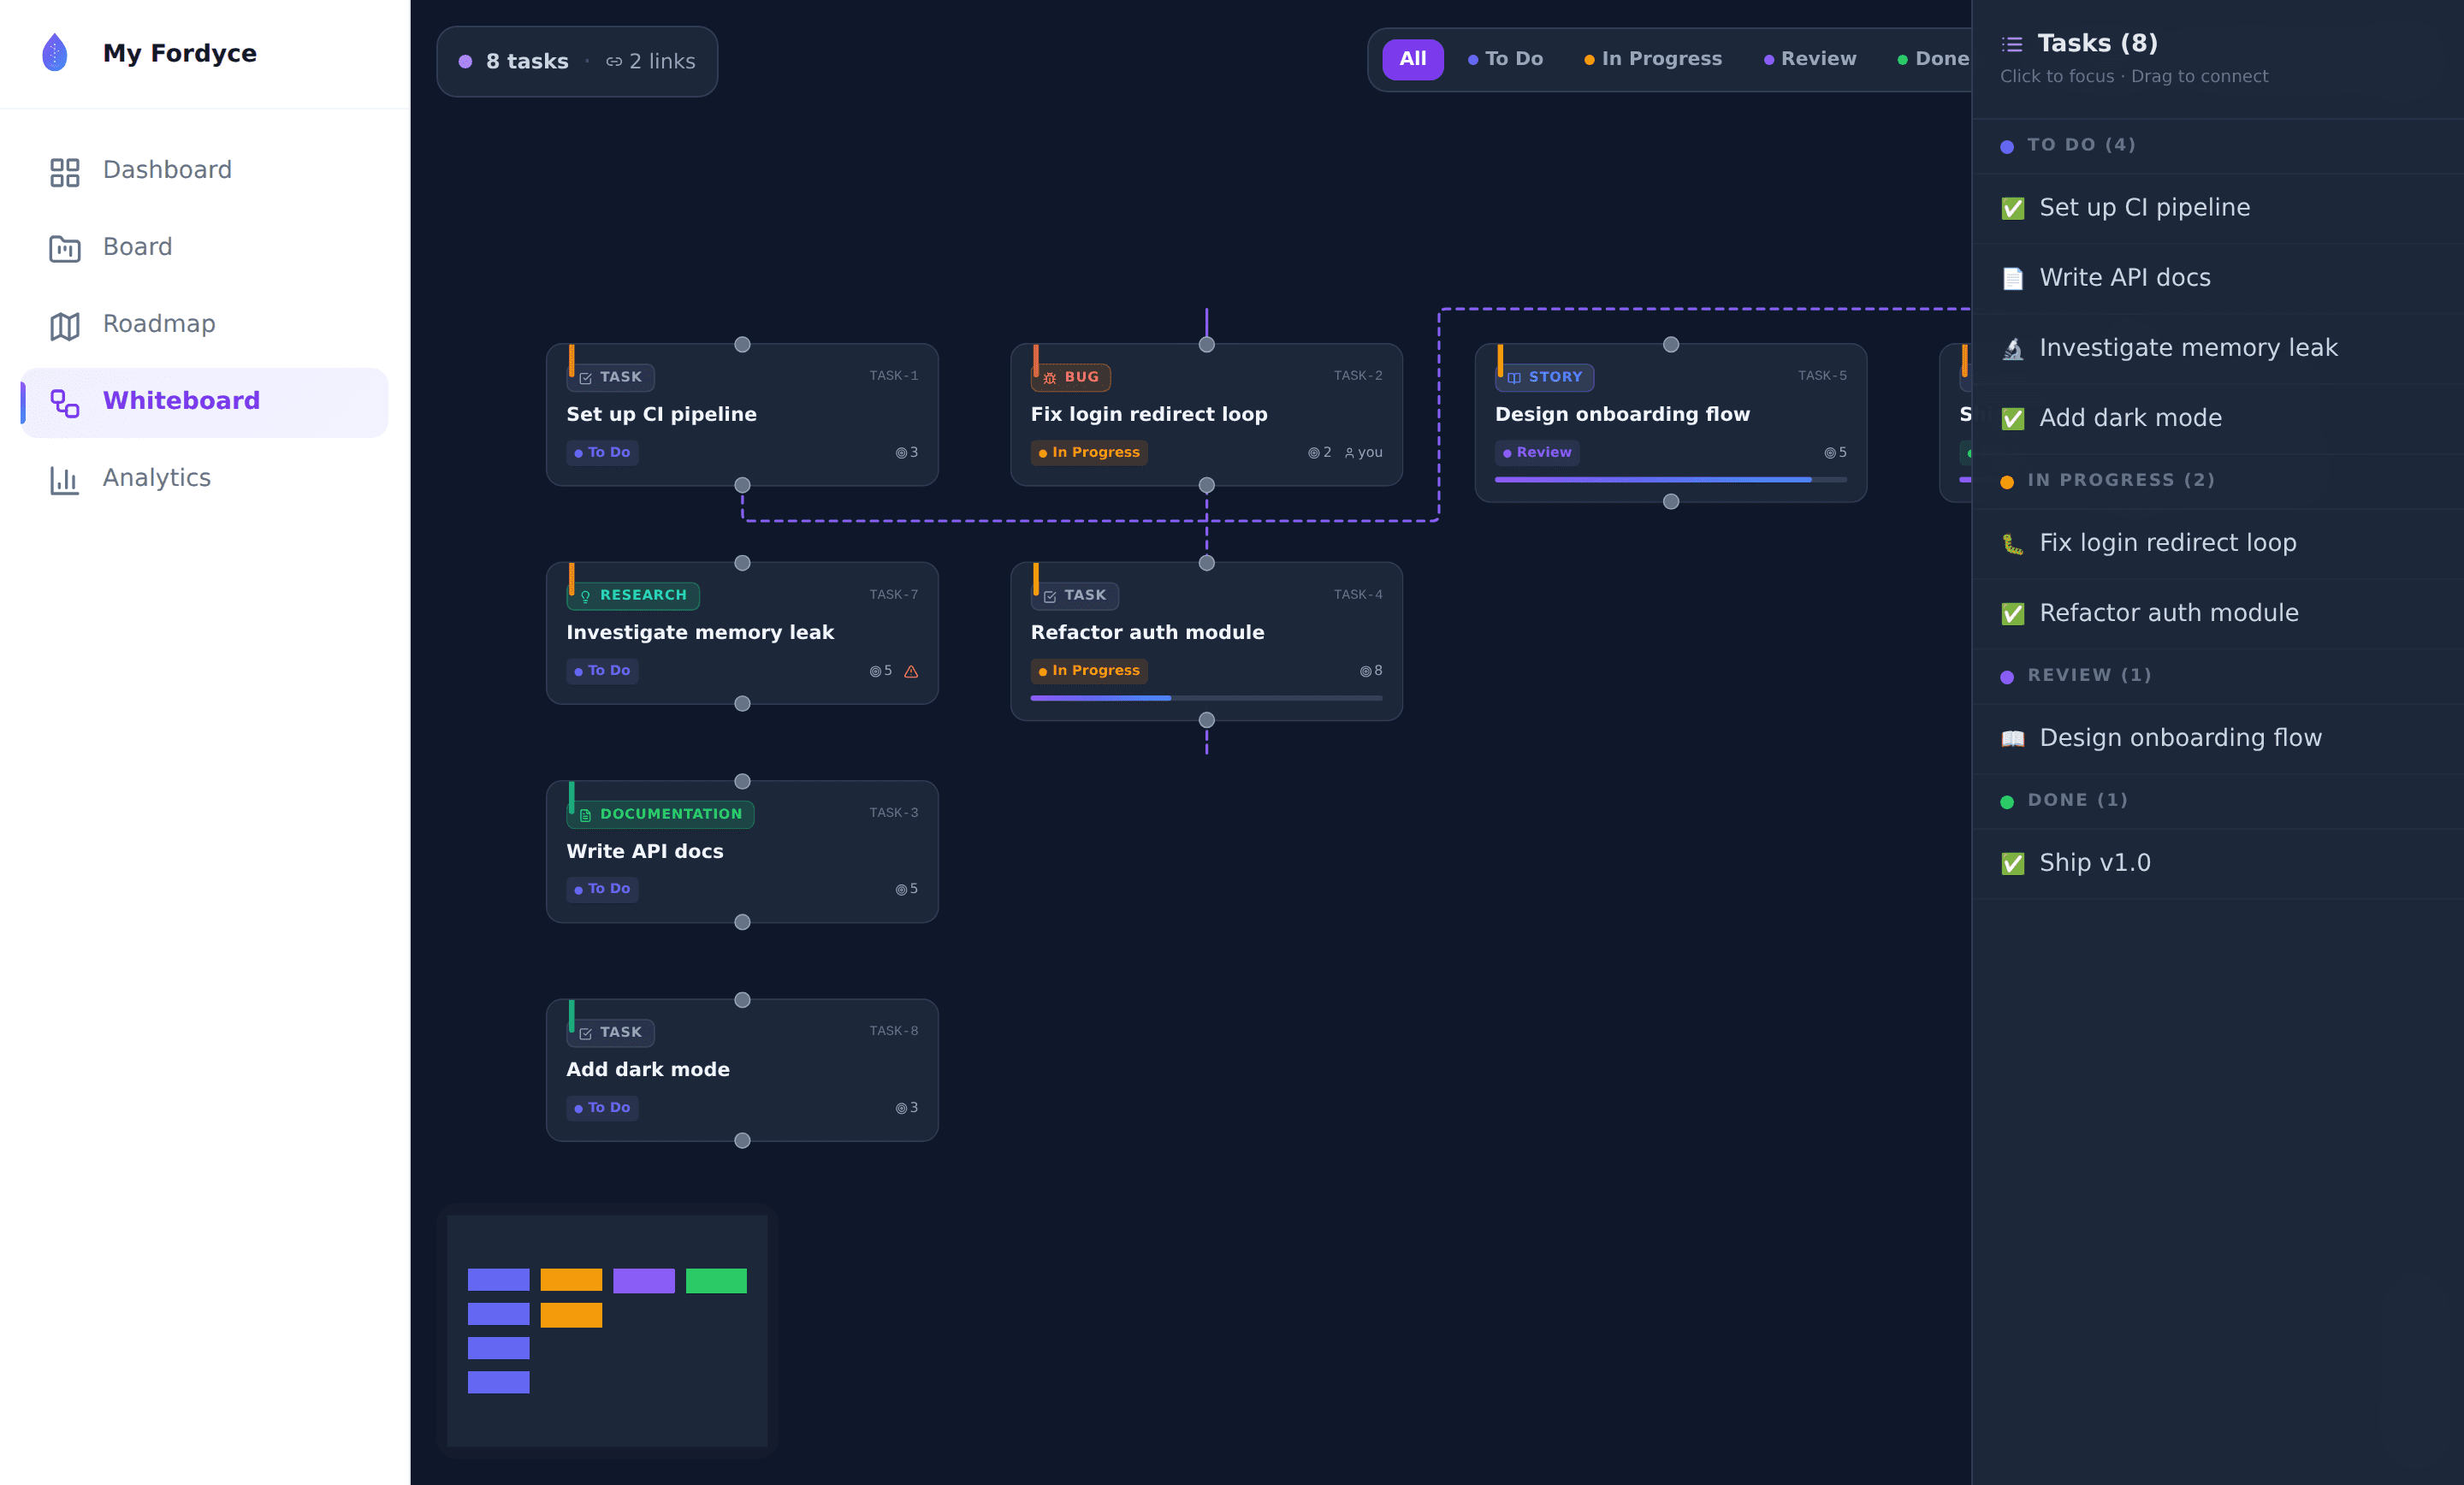Click the Refactor auth module progress bar
Viewport: 2464px width, 1485px height.
[x=1206, y=698]
